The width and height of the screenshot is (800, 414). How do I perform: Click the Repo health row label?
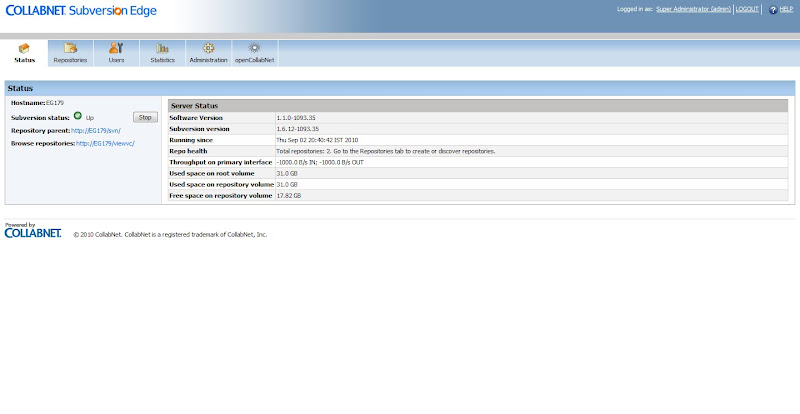click(188, 152)
